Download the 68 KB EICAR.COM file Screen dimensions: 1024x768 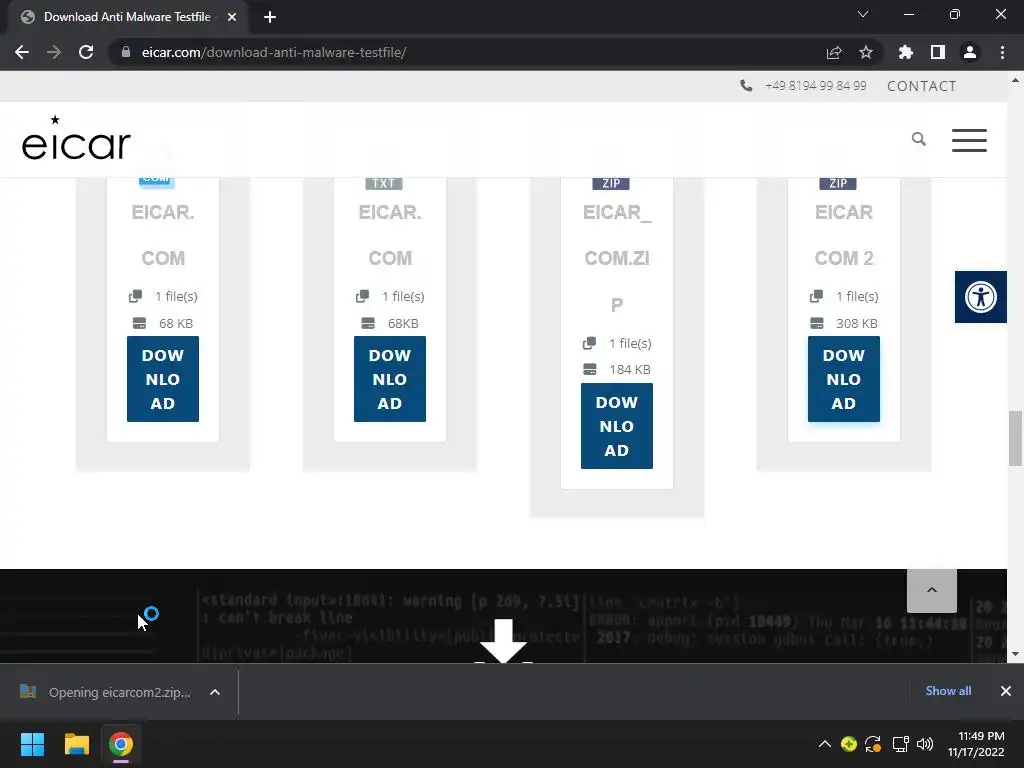[x=163, y=379]
